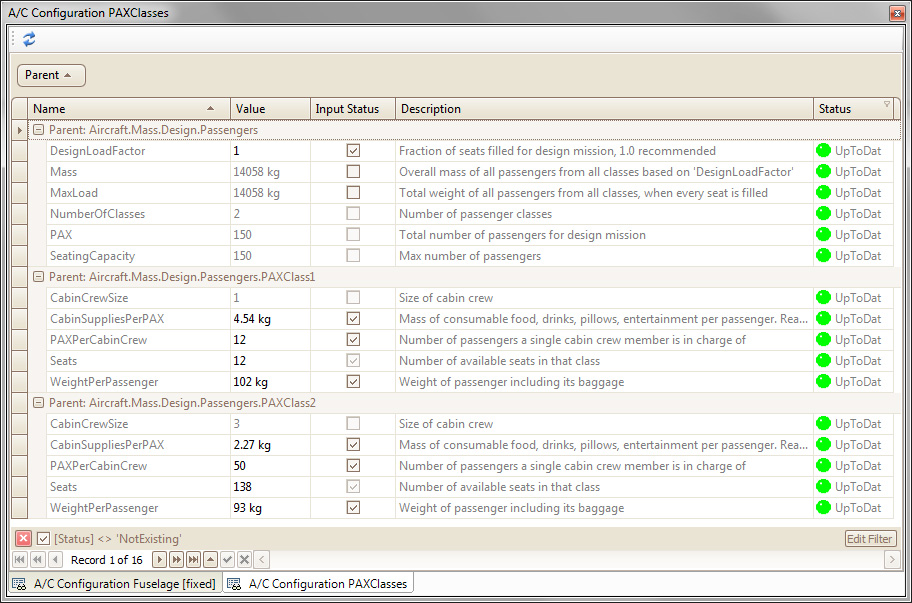Click the 4.54 kg value cell
912x603 pixels.
270,319
